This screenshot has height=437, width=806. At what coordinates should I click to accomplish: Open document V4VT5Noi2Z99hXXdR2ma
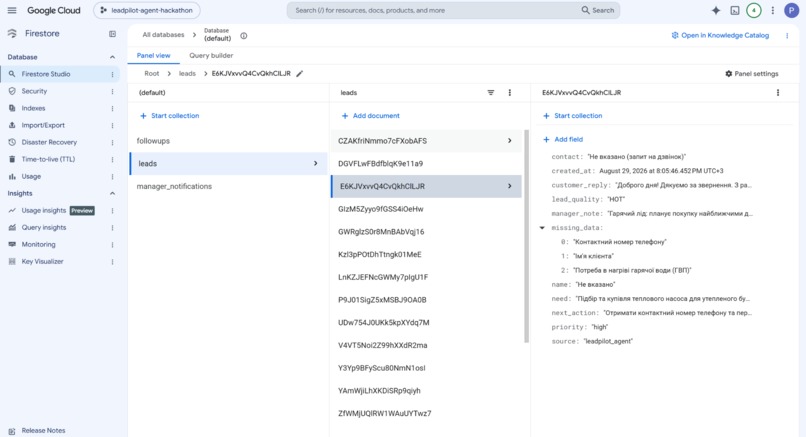click(x=426, y=345)
